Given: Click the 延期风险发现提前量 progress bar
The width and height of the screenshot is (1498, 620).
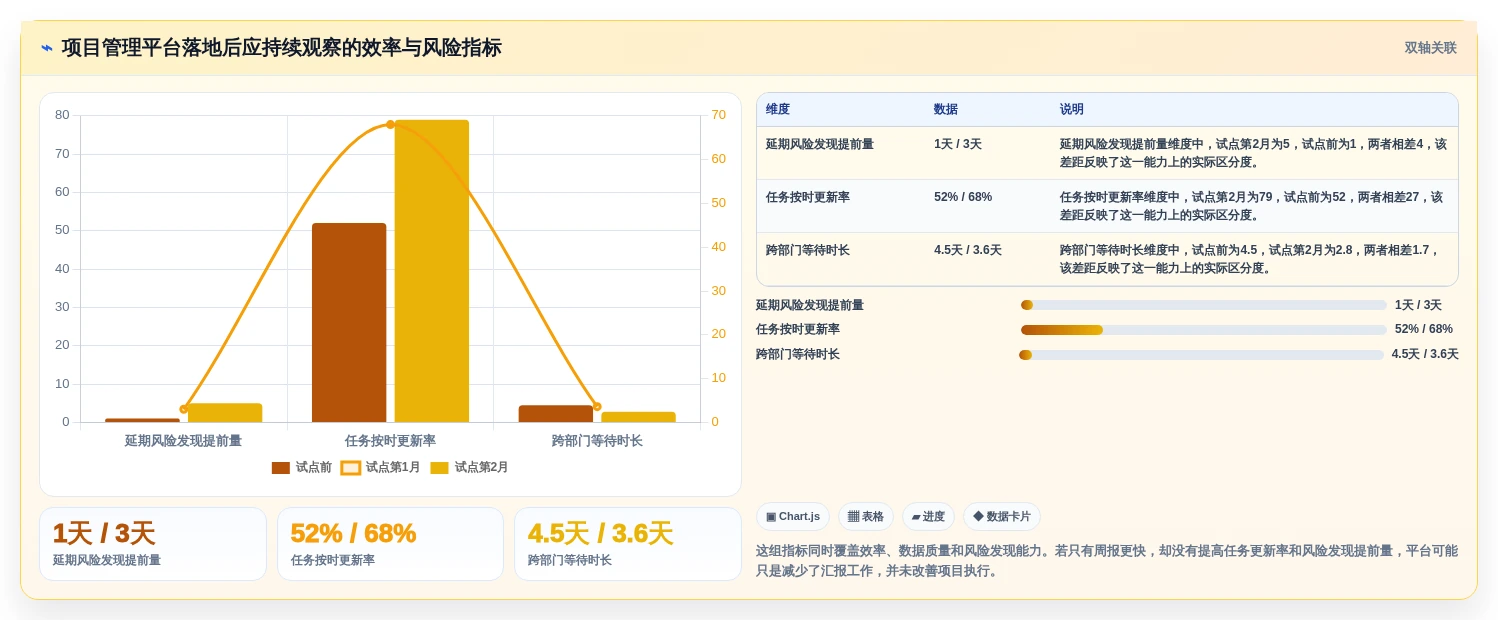Looking at the screenshot, I should (x=1203, y=305).
